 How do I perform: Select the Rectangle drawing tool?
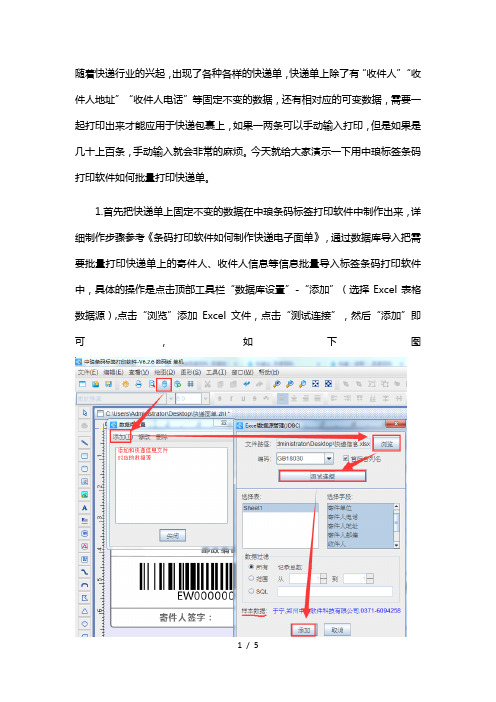pos(85,456)
